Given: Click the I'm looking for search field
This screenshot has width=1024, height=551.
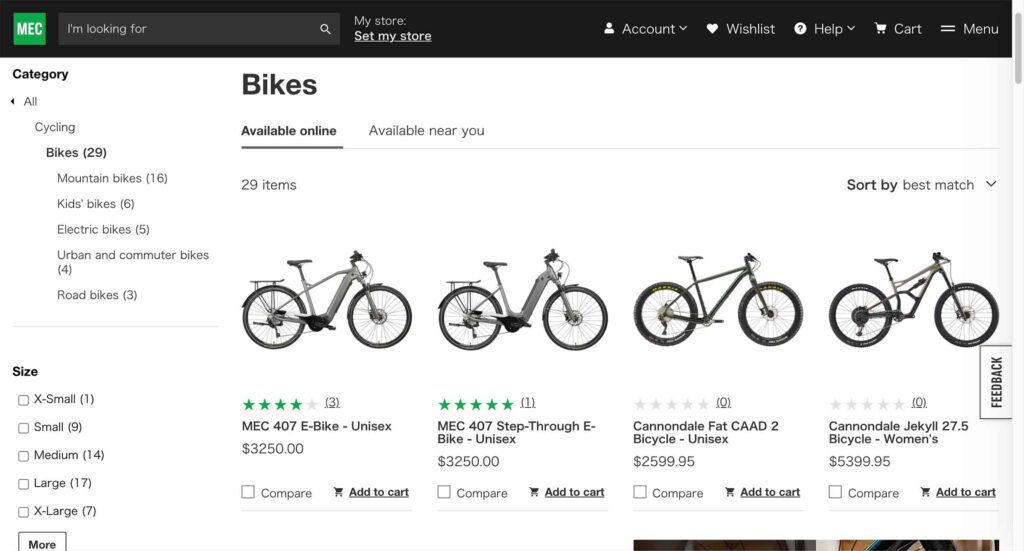Looking at the screenshot, I should [x=188, y=29].
